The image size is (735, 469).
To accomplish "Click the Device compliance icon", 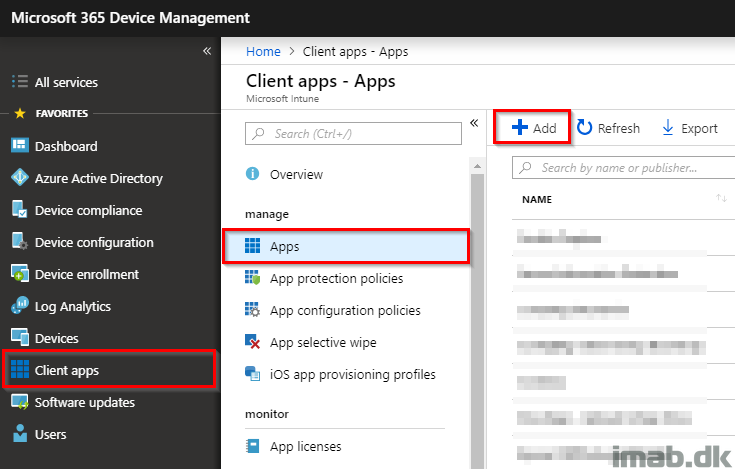I will tap(20, 209).
